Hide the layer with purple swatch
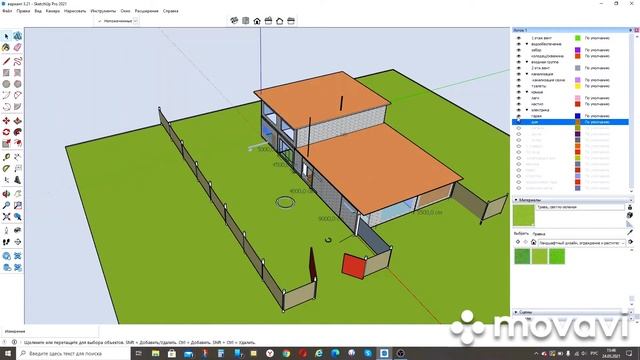 click(x=519, y=50)
